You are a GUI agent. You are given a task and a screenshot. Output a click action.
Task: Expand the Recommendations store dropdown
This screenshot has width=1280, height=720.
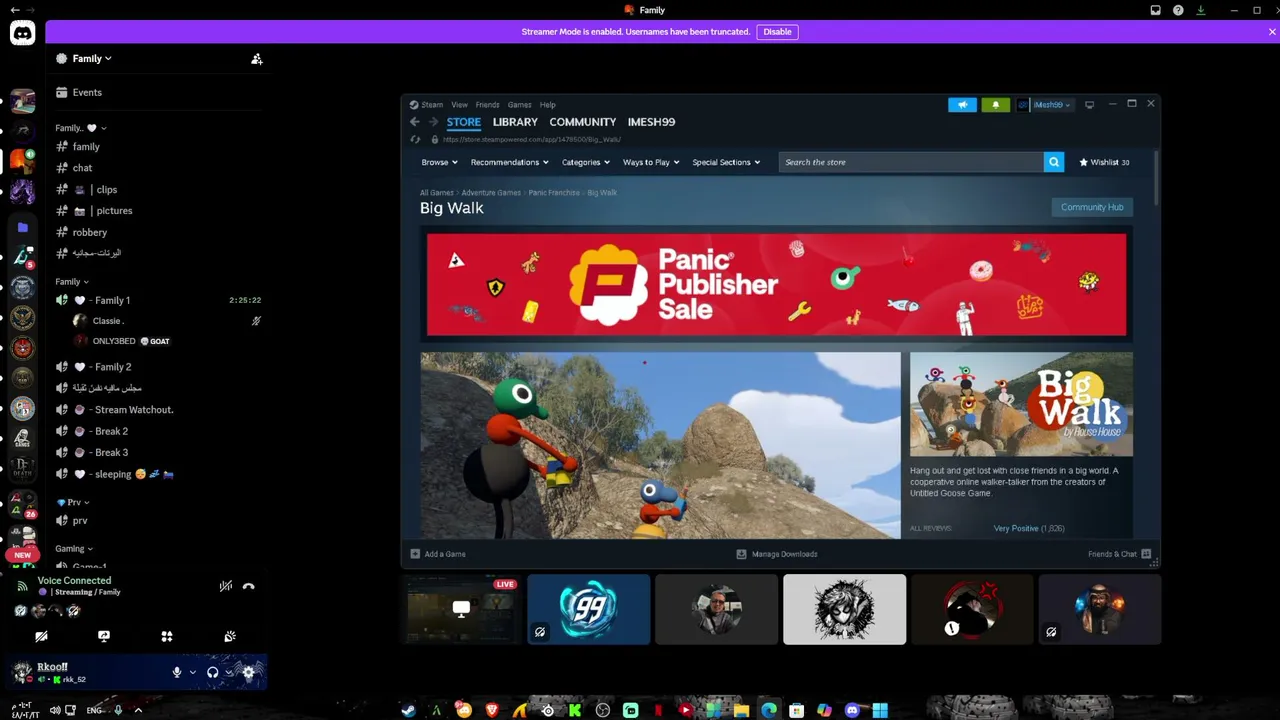510,162
